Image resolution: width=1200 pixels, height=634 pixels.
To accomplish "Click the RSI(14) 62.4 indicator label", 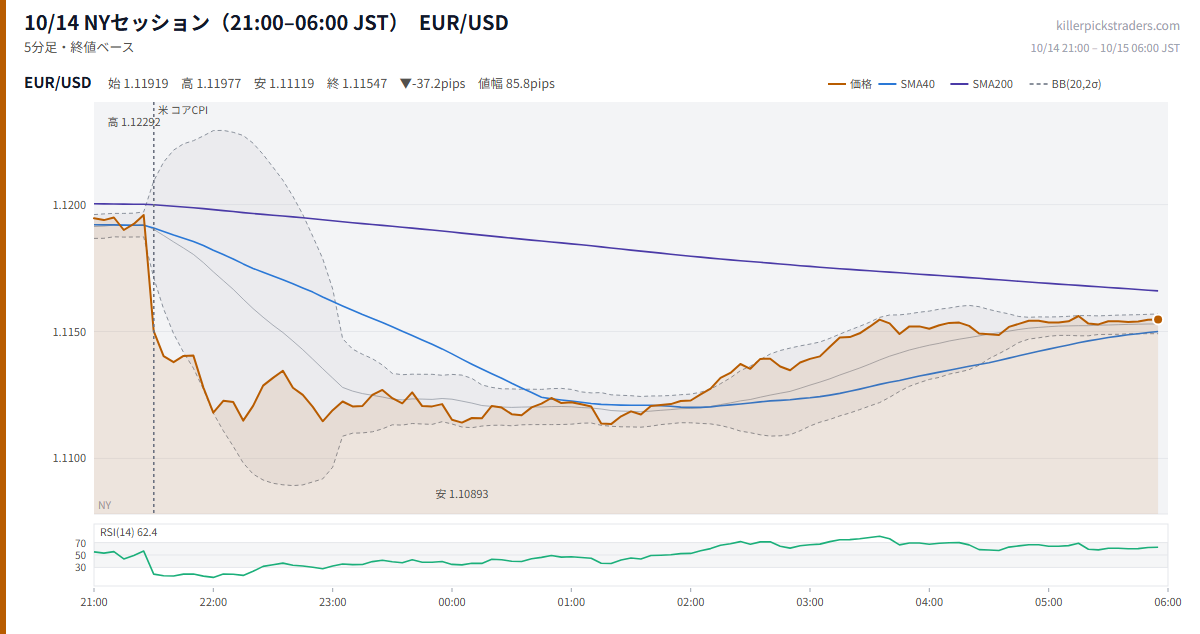I will pos(129,532).
